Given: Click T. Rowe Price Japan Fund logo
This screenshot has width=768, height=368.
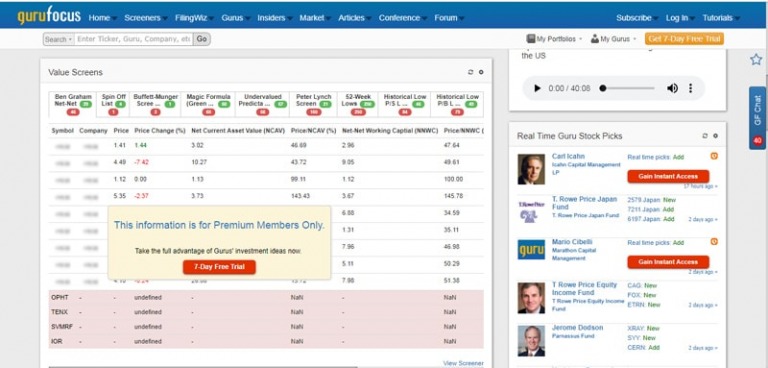Looking at the screenshot, I should tap(531, 212).
